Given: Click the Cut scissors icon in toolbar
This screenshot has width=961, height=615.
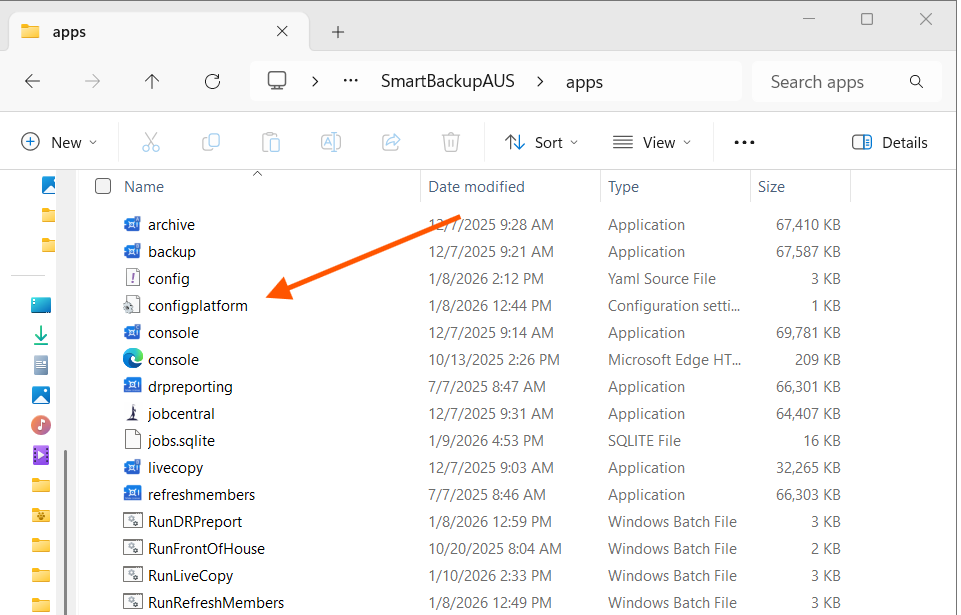Looking at the screenshot, I should pos(151,142).
